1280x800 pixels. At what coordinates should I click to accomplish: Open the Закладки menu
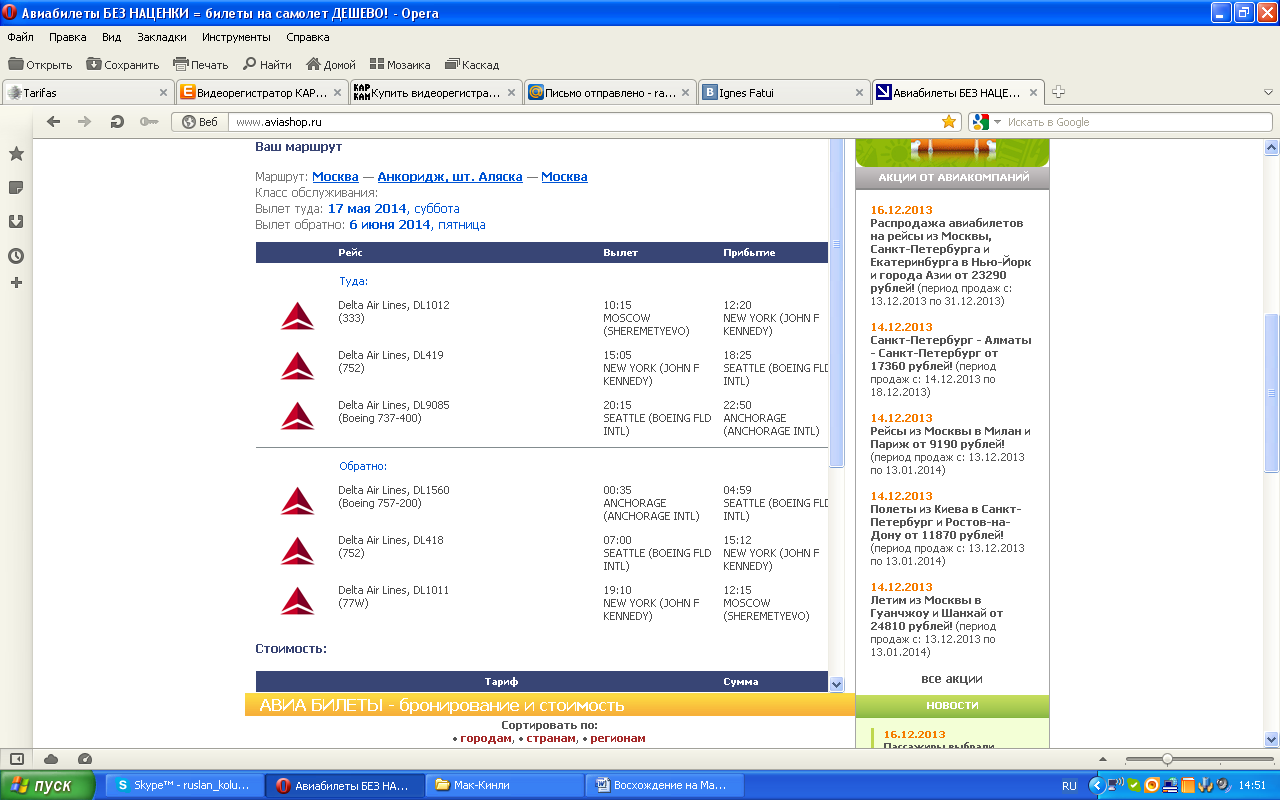[162, 37]
